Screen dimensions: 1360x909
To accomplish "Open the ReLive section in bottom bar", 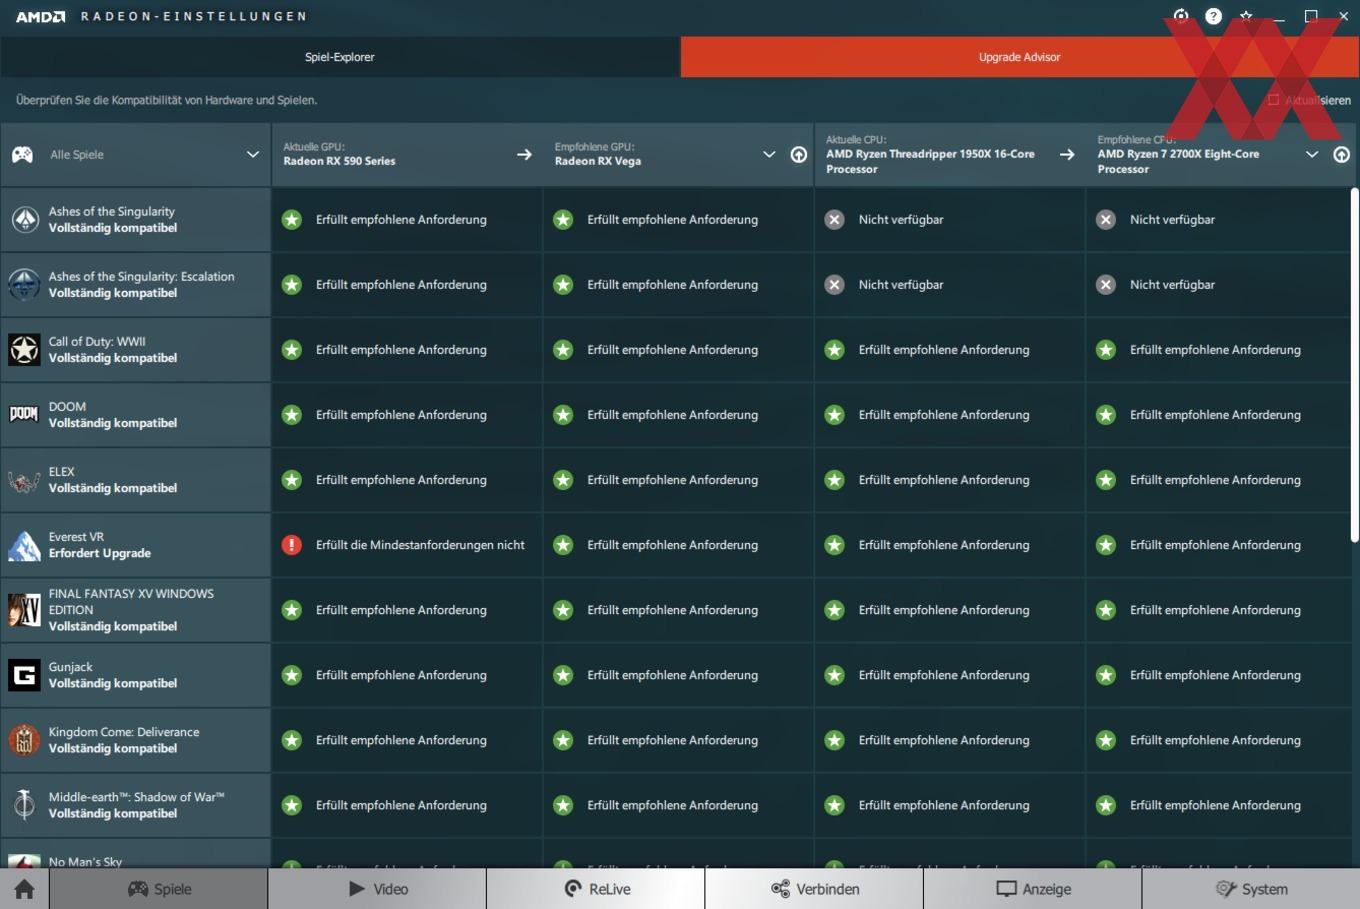I will click(596, 889).
